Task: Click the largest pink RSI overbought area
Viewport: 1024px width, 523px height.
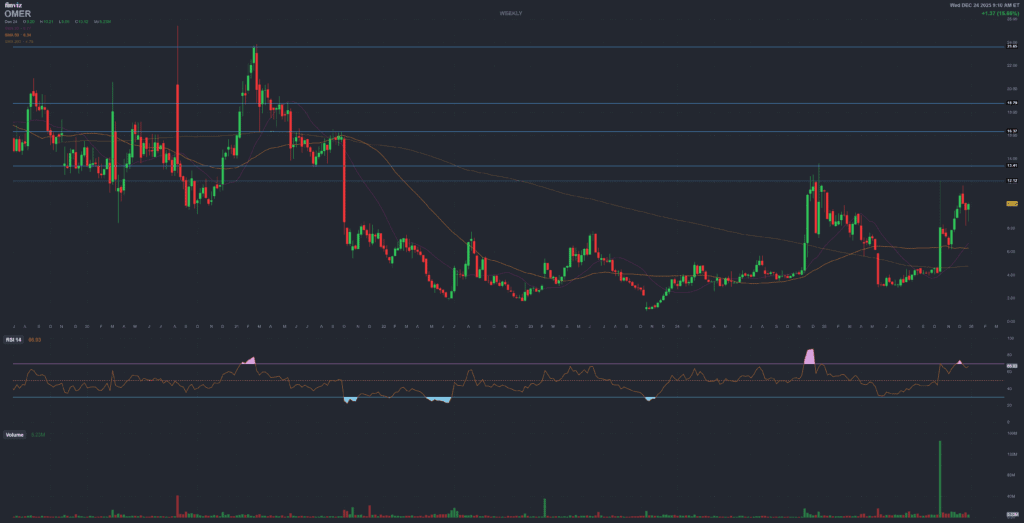Action: click(811, 356)
